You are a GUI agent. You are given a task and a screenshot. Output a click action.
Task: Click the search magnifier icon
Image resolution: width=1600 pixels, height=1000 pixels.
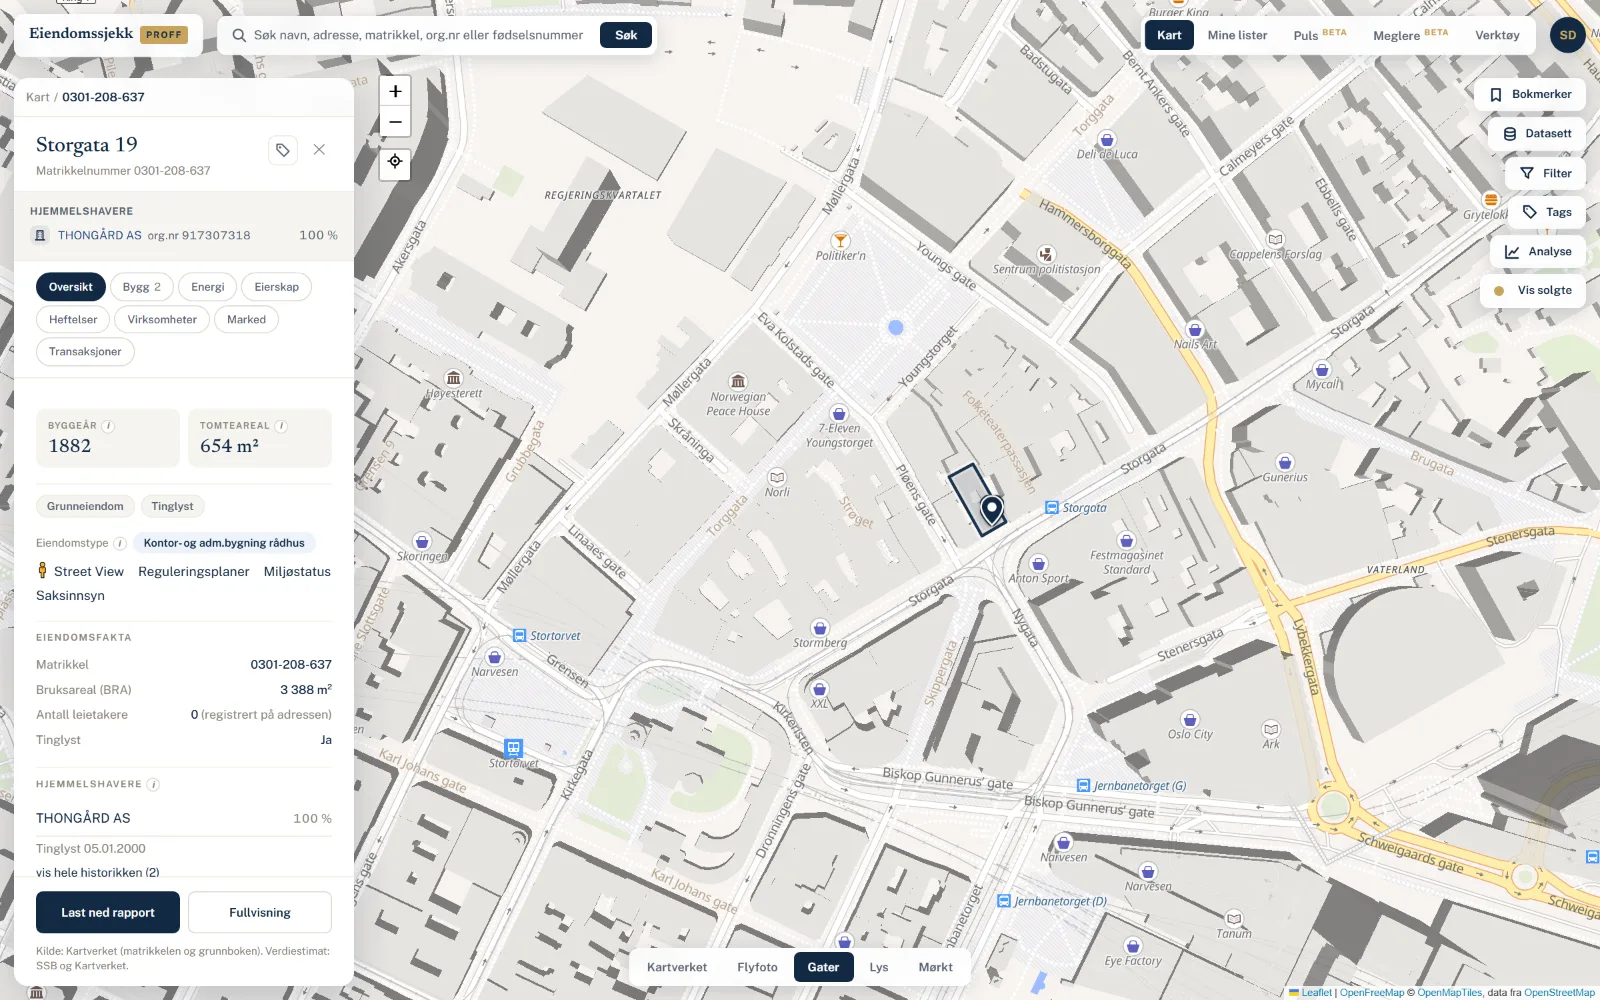pyautogui.click(x=239, y=35)
